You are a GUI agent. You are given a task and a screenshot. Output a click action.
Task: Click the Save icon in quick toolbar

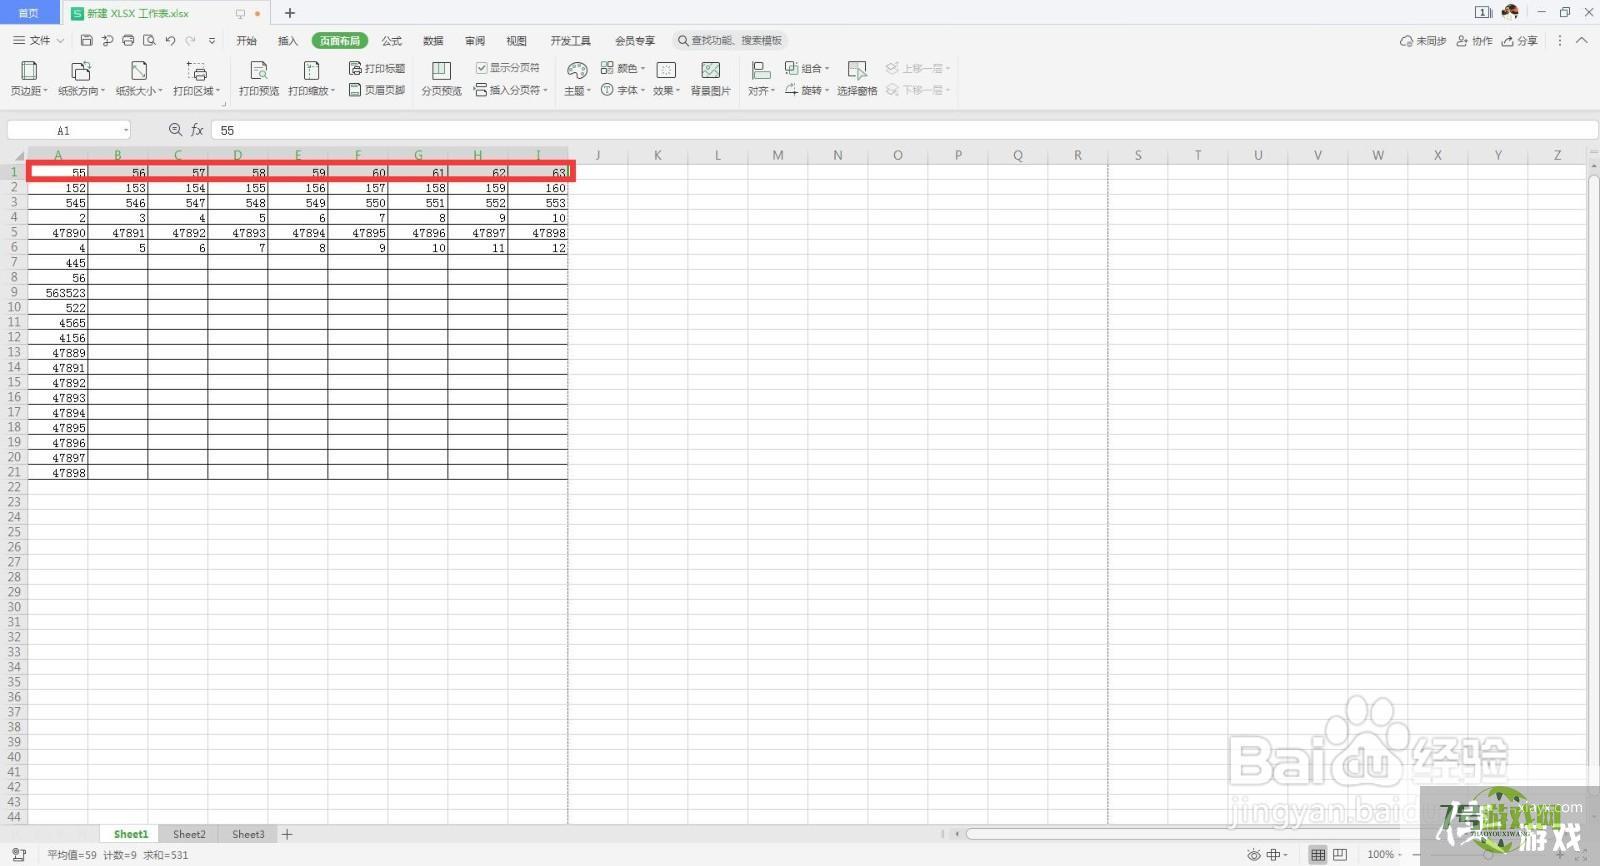pos(86,41)
